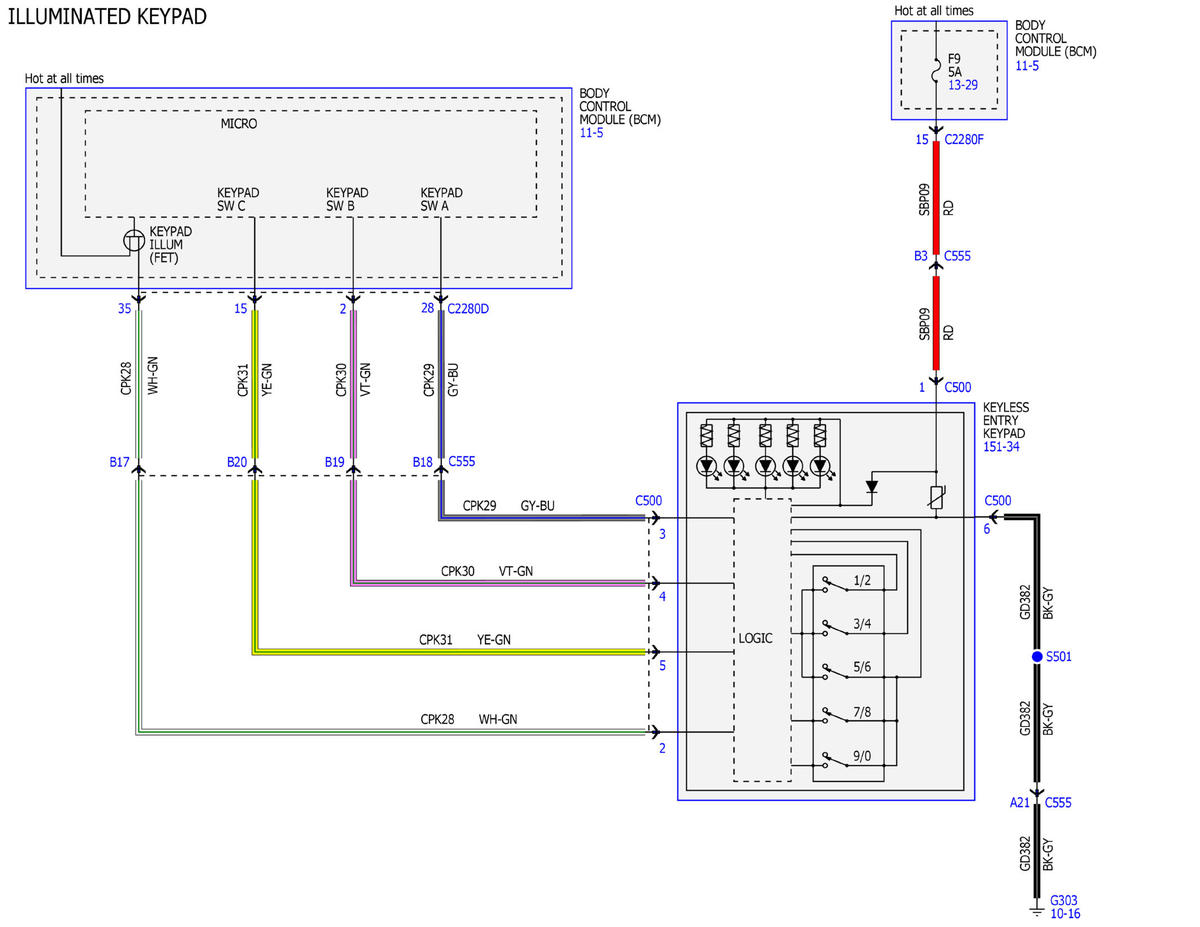Click the G303 ground symbol

tap(1037, 909)
